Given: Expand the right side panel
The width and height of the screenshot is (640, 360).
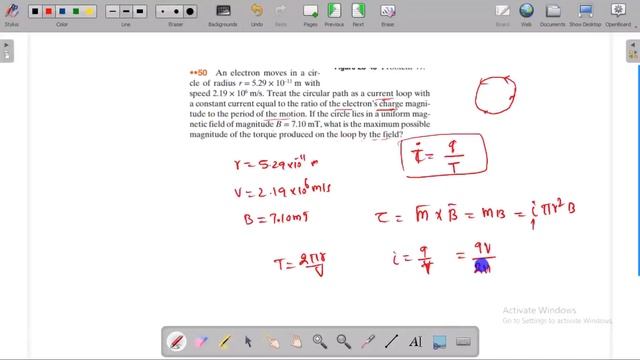Looking at the screenshot, I should coord(633,51).
